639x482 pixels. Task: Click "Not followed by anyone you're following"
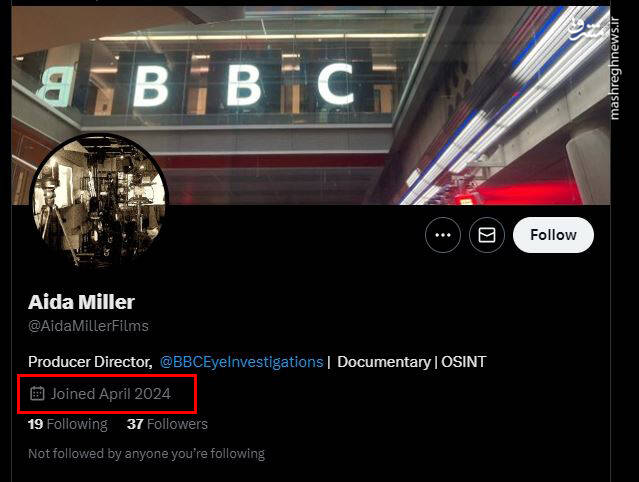click(146, 453)
